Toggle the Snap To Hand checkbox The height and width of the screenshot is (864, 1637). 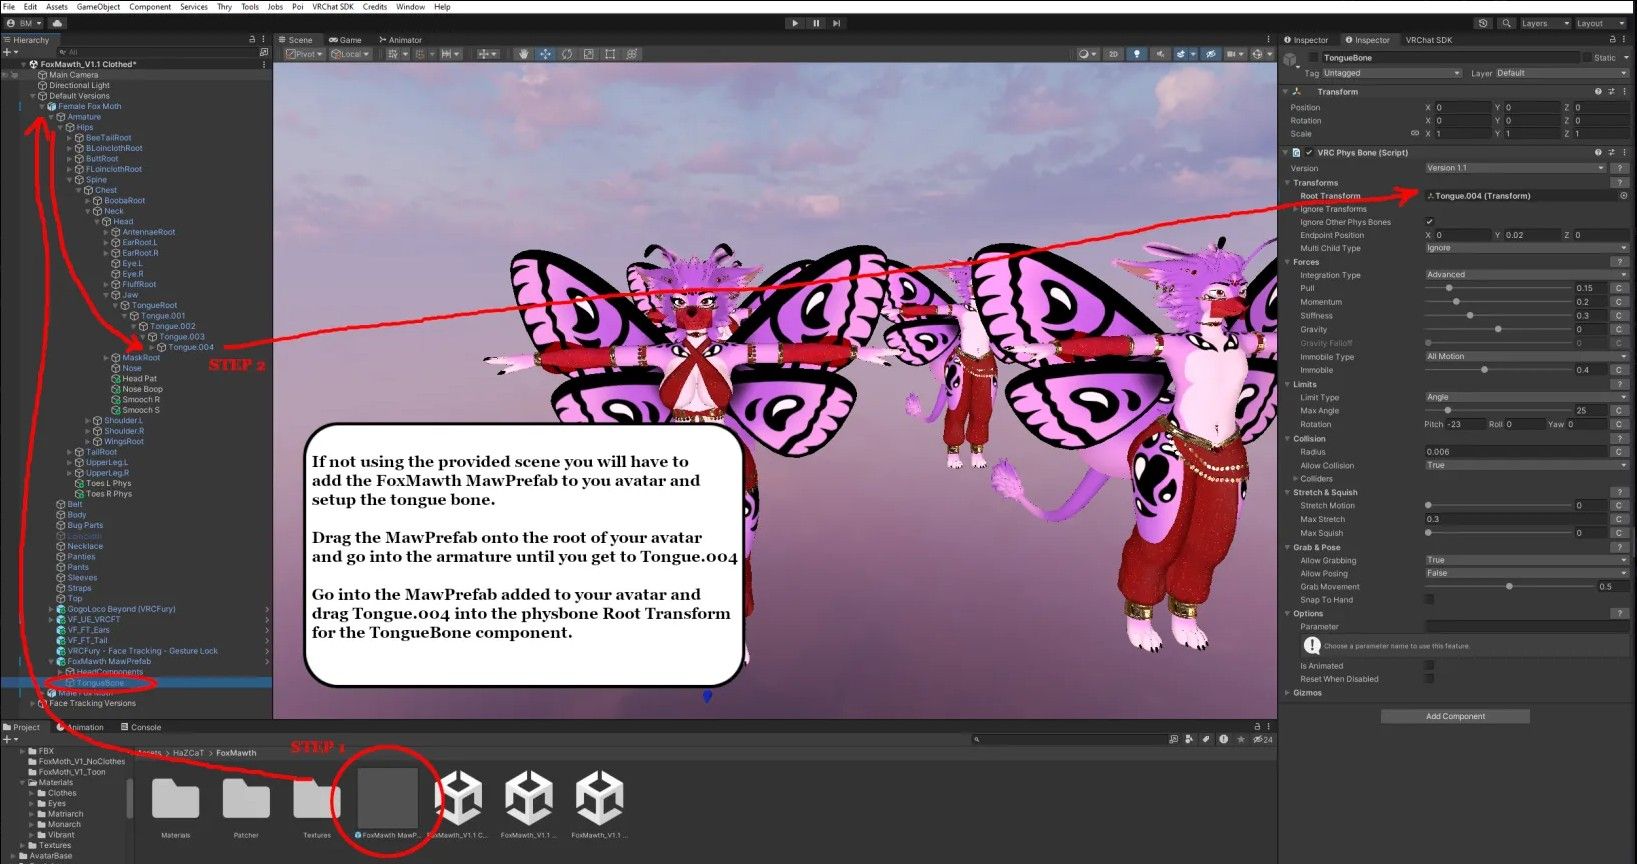point(1429,600)
